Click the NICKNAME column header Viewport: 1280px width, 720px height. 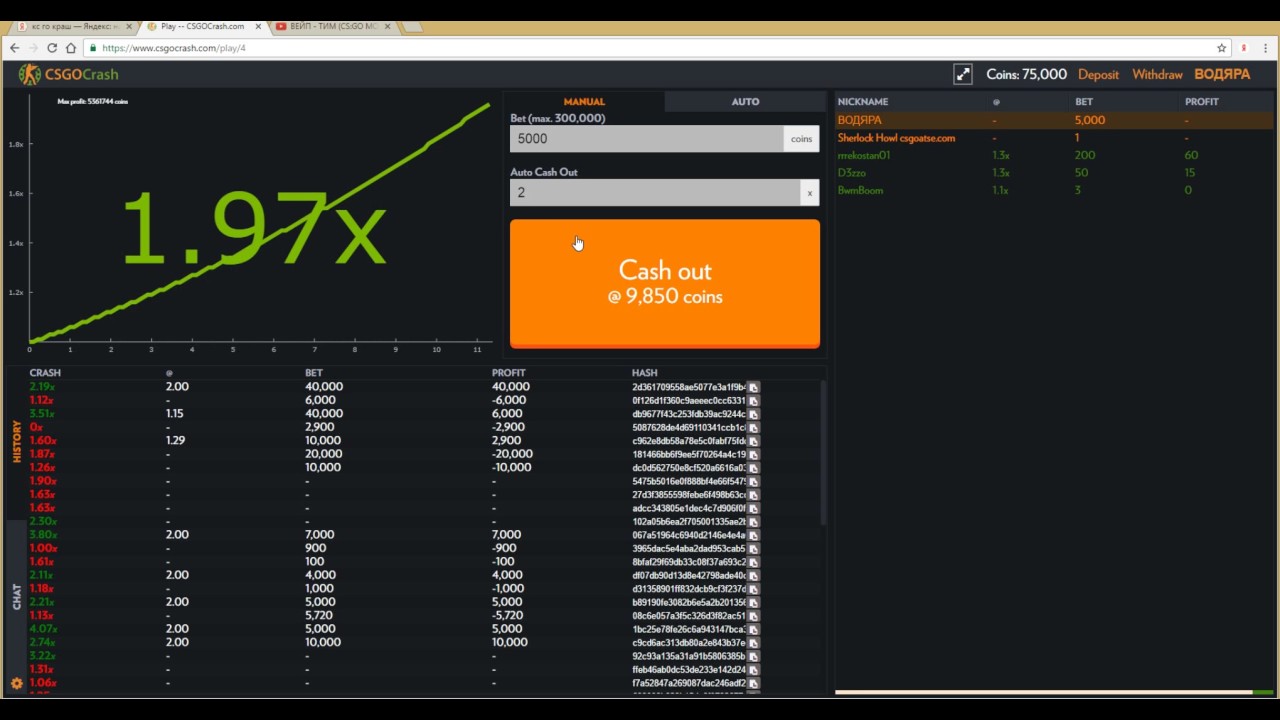[x=863, y=101]
